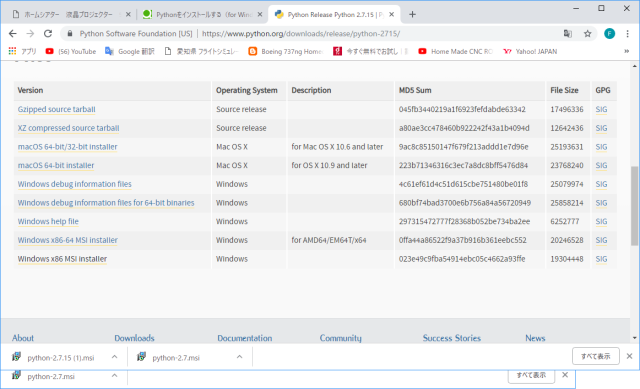Click the browser forward arrow
The height and width of the screenshot is (389, 640).
pyautogui.click(x=30, y=33)
